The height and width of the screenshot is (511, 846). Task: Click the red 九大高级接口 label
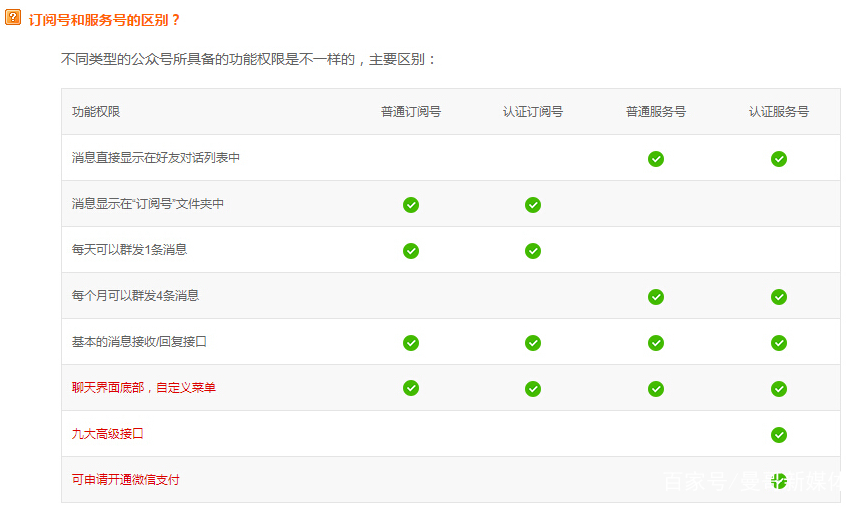pos(107,433)
